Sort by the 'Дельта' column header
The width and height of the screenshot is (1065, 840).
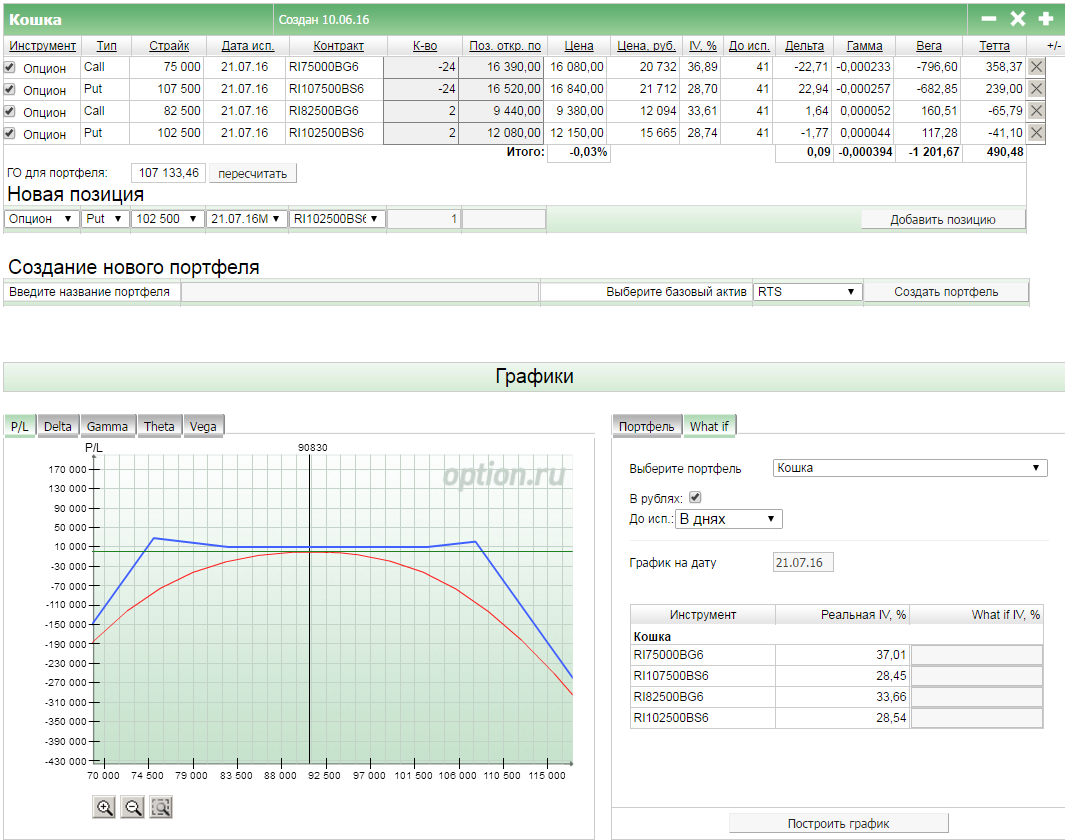click(804, 45)
